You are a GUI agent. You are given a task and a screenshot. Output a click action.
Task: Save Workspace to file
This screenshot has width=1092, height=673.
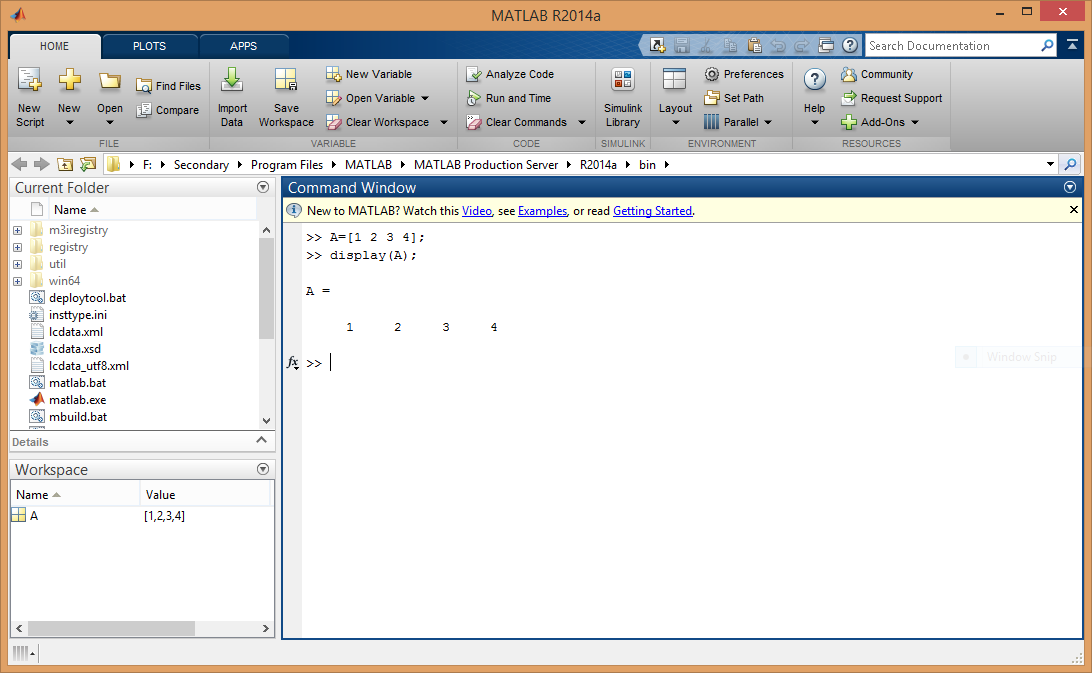pyautogui.click(x=286, y=98)
